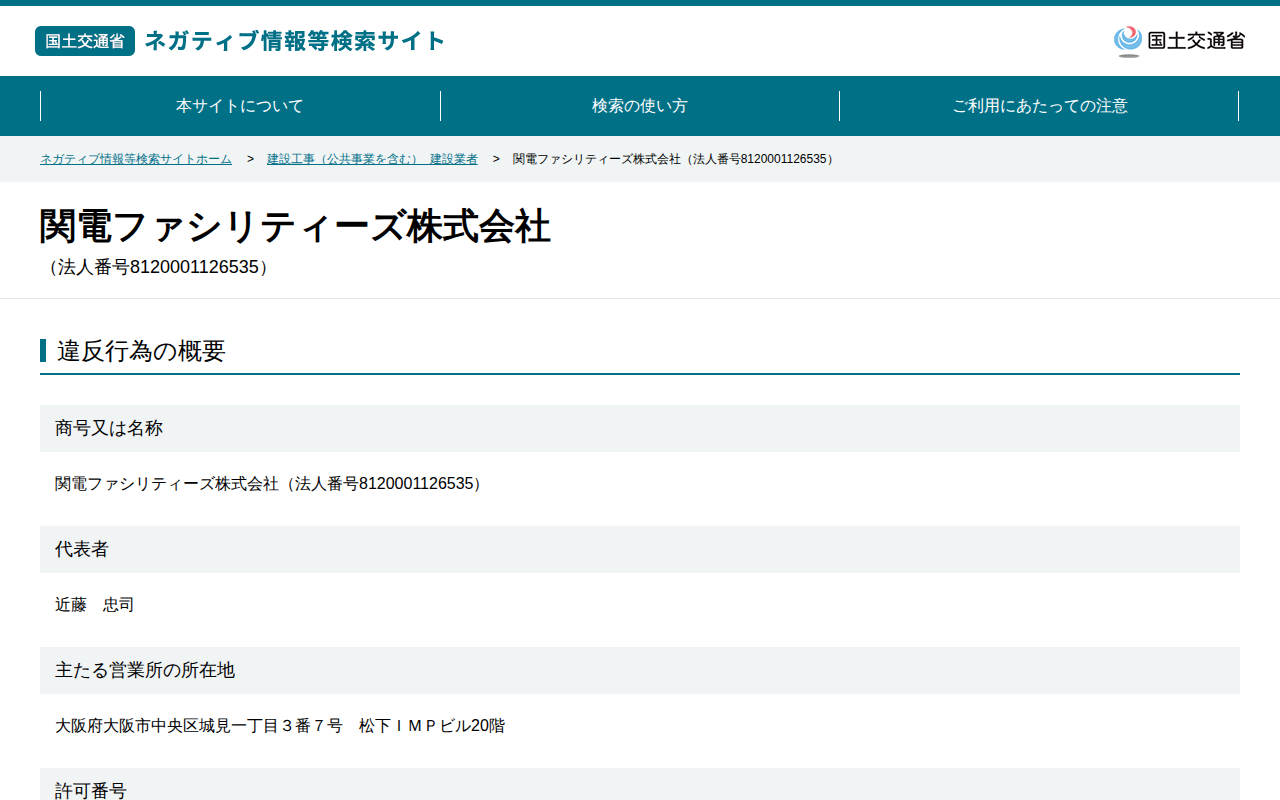Screen dimensions: 1280x800
Task: Open the ネガティブ情報等検索サイト title link
Action: 295,41
